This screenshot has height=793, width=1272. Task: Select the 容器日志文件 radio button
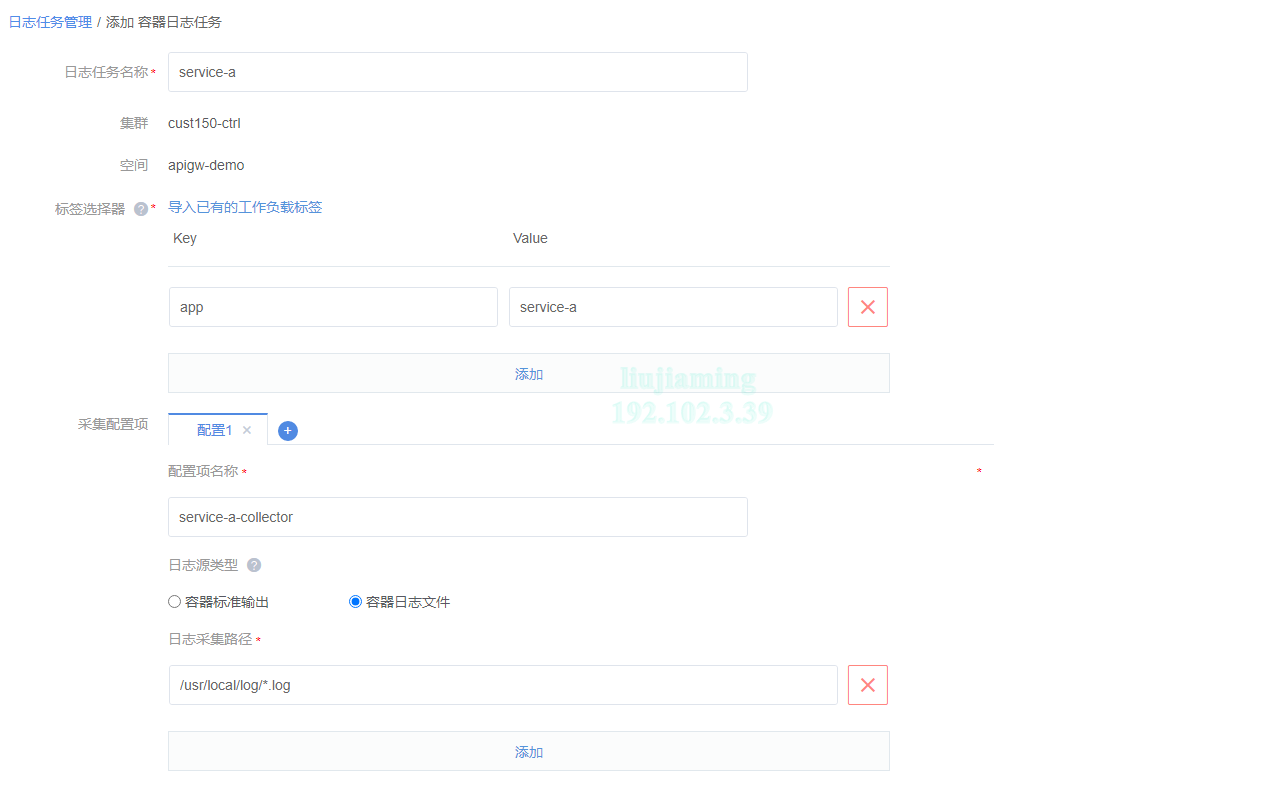point(355,602)
